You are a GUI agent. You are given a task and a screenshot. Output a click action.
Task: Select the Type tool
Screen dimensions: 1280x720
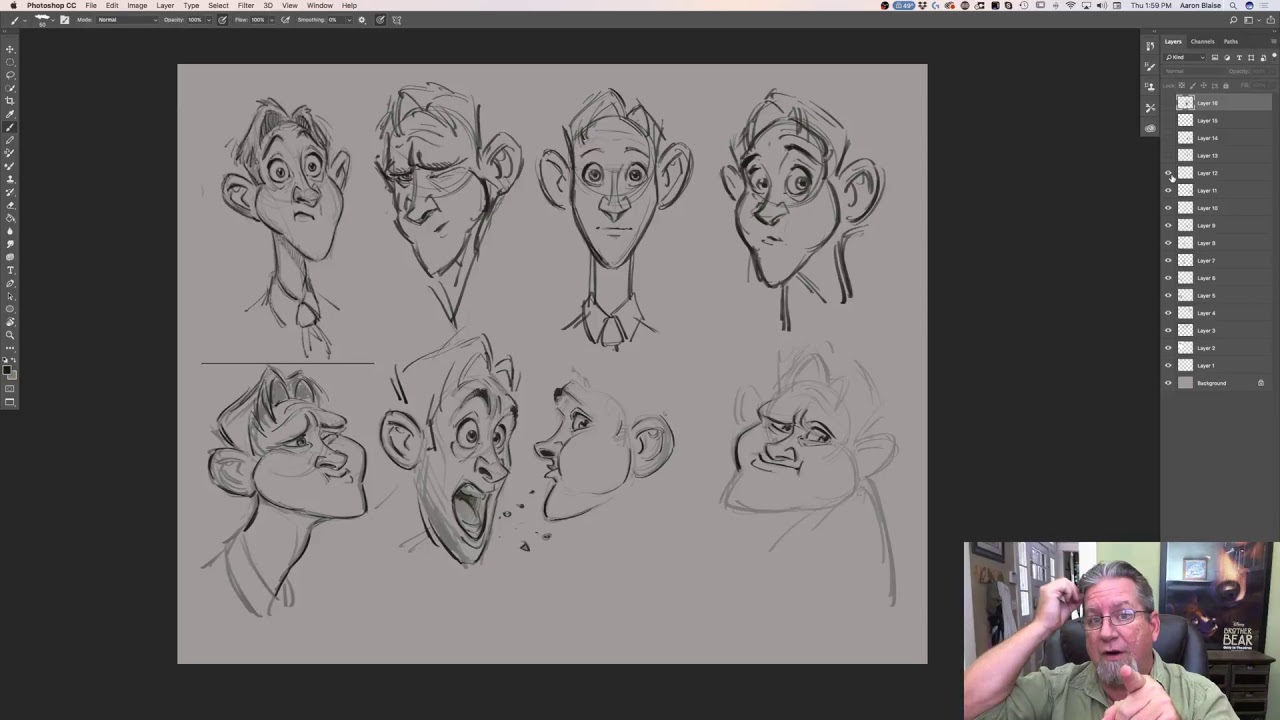tap(10, 269)
